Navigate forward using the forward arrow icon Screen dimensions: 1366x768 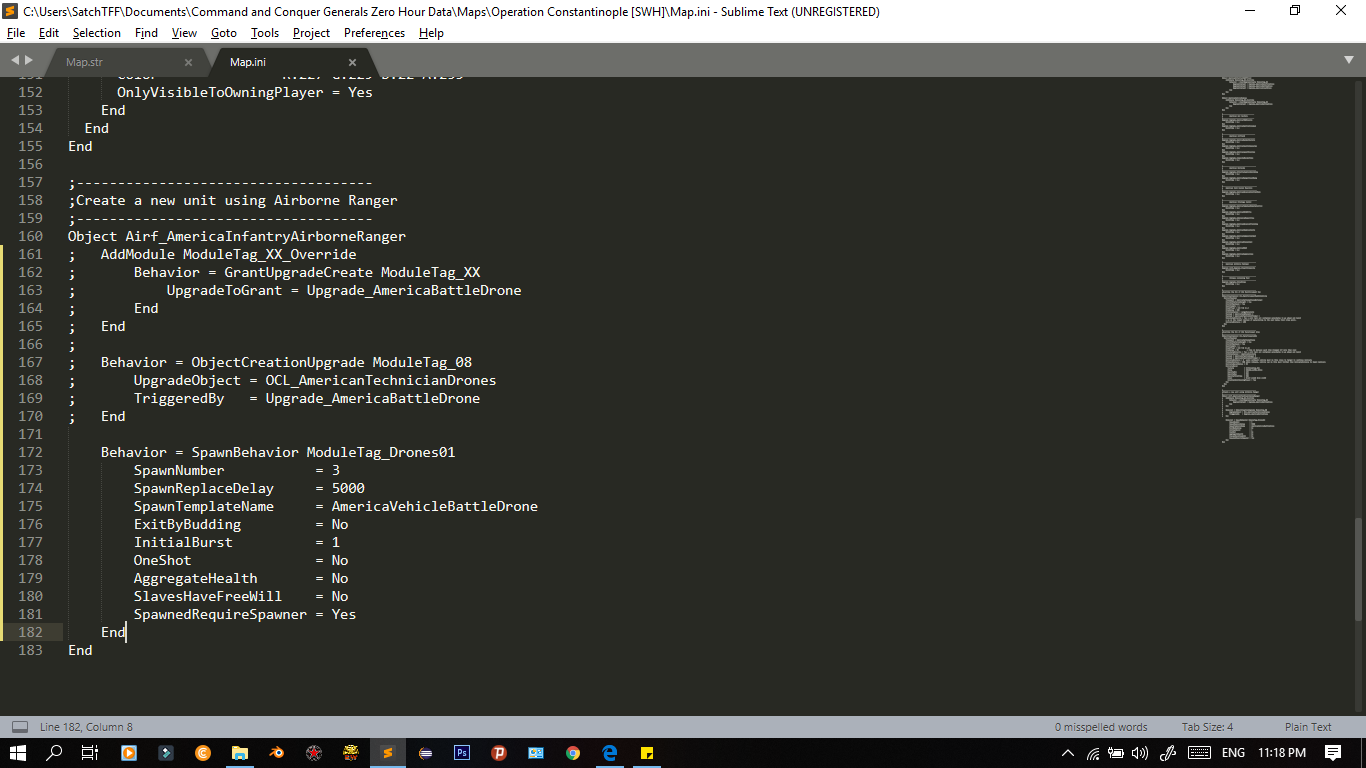pyautogui.click(x=28, y=60)
